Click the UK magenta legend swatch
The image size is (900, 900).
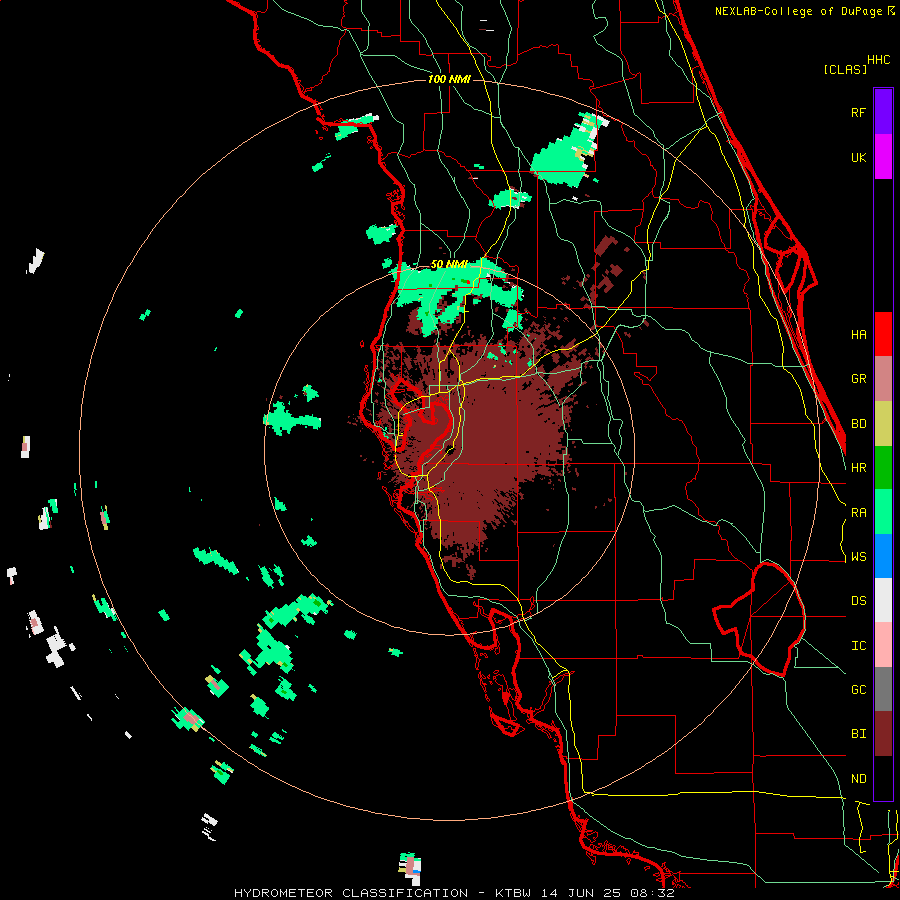click(883, 157)
